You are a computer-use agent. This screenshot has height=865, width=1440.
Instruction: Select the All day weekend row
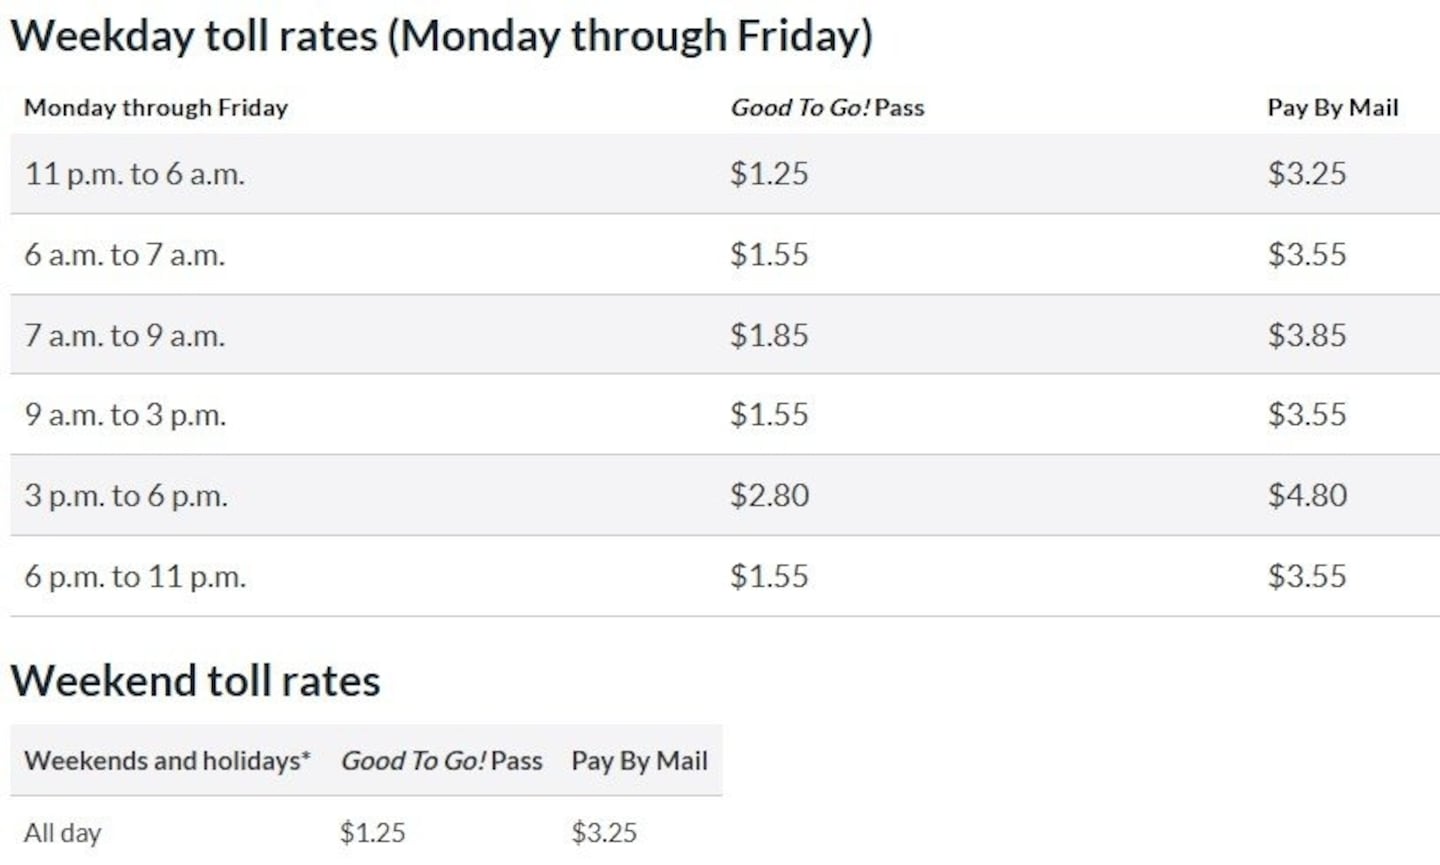pos(366,832)
